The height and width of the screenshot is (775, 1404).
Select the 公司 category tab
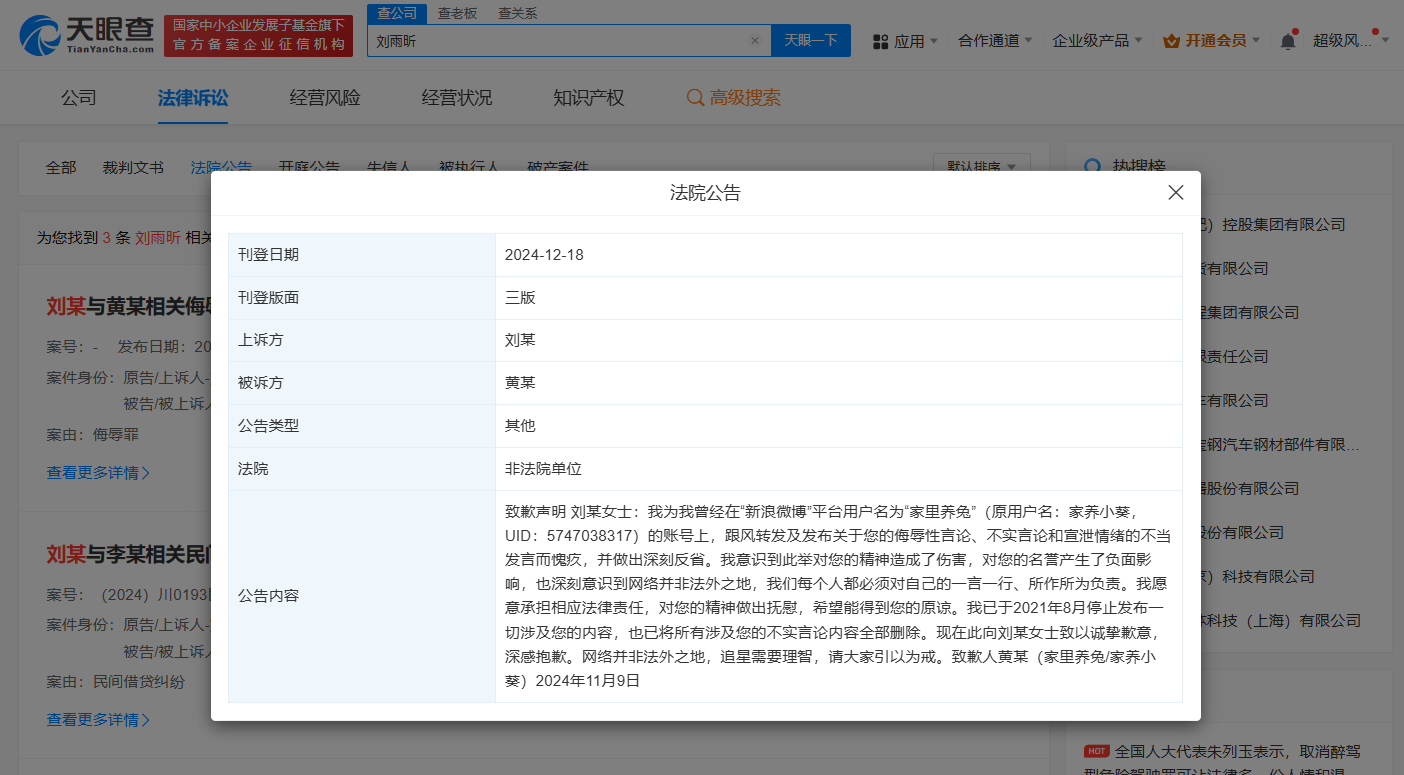pyautogui.click(x=79, y=98)
